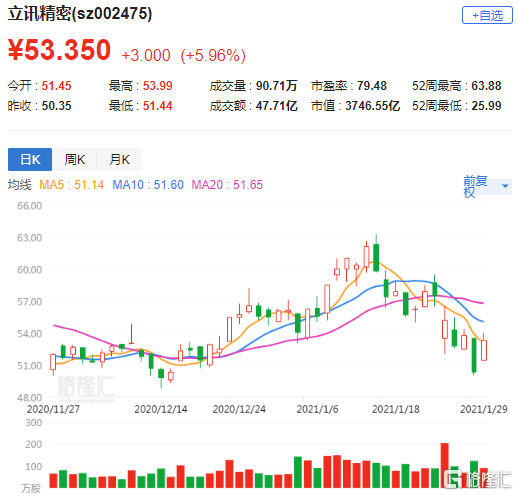518x496 pixels.
Task: Click the 2020/12/24 date axis label
Action: tap(239, 409)
